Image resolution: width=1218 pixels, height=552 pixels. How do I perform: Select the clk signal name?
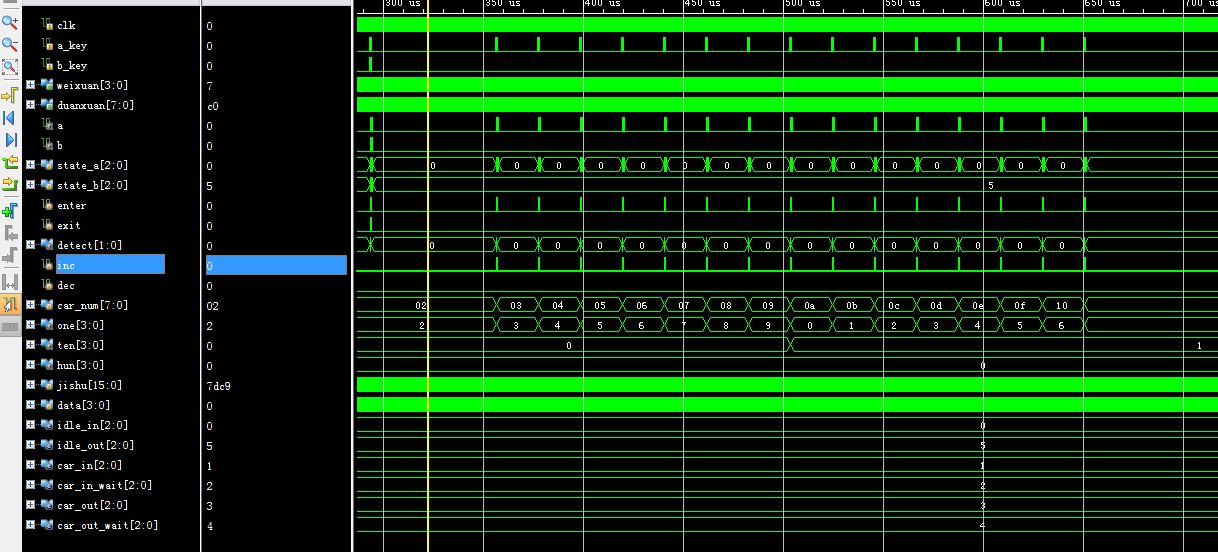65,25
